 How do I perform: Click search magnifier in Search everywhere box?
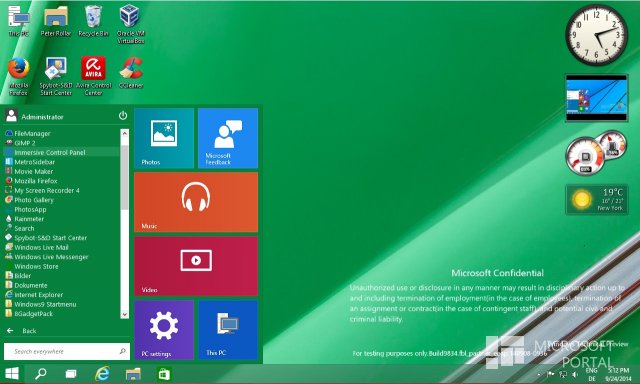click(122, 351)
